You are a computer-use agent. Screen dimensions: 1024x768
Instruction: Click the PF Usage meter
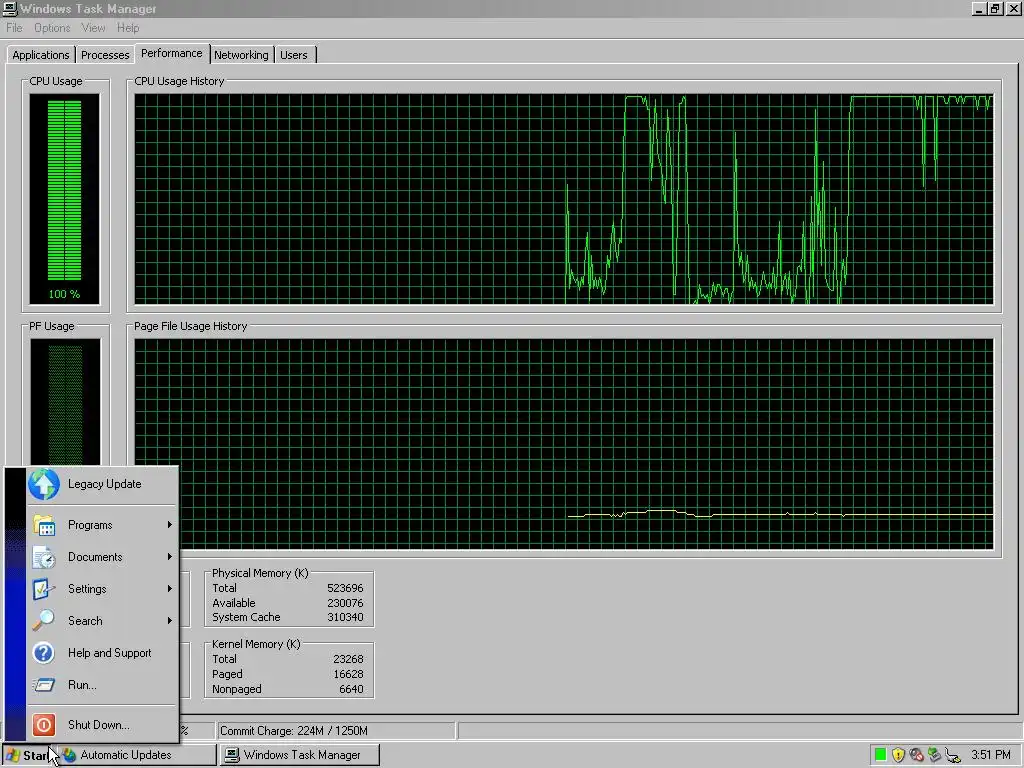click(x=65, y=402)
